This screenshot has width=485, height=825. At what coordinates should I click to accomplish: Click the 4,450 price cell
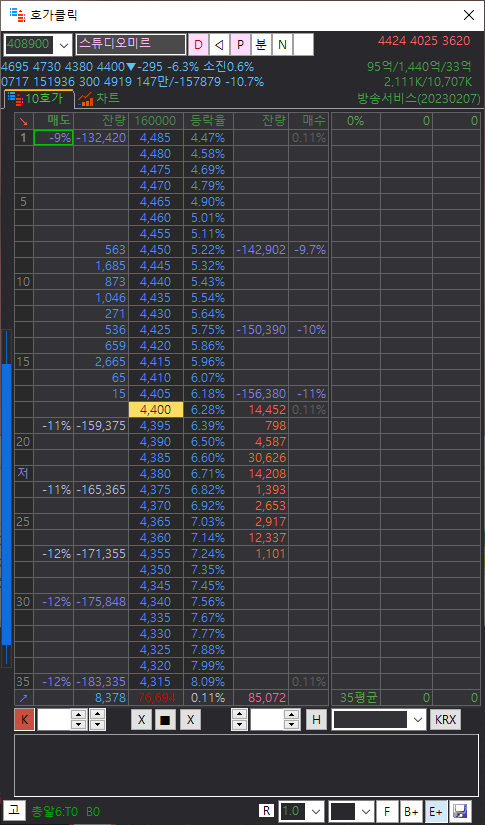point(156,250)
